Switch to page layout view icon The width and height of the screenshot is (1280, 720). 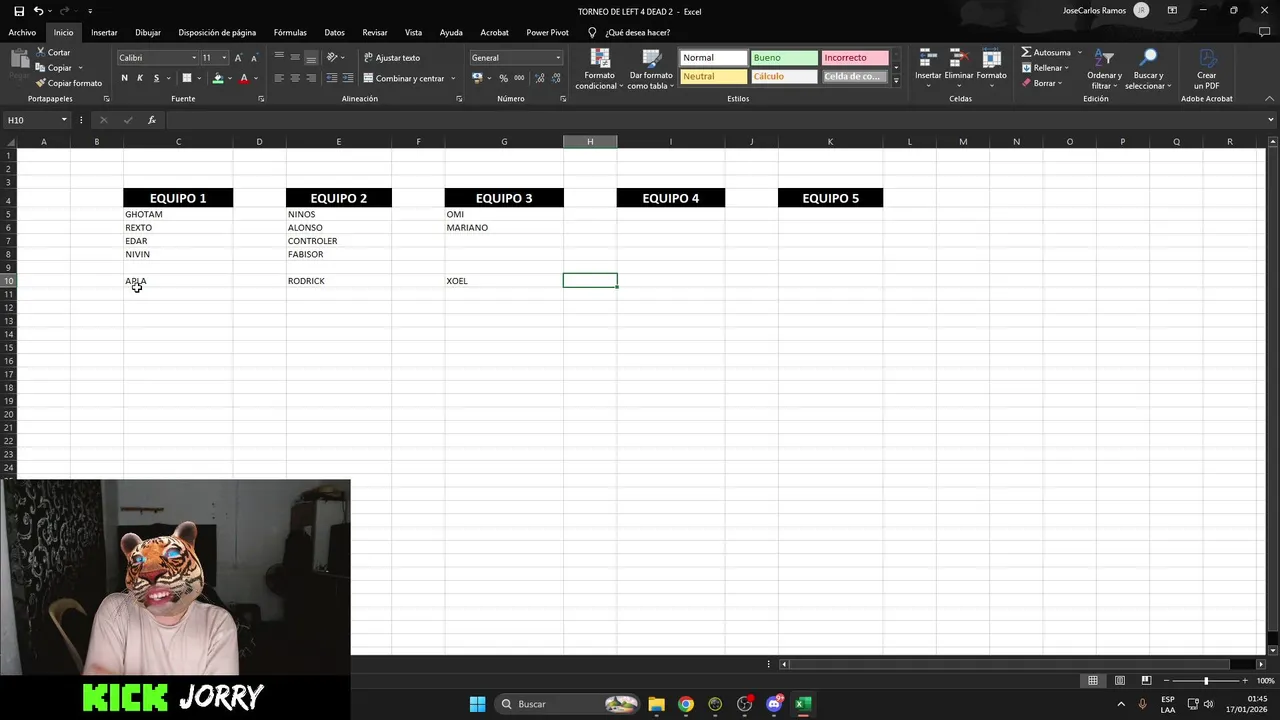click(x=1120, y=681)
